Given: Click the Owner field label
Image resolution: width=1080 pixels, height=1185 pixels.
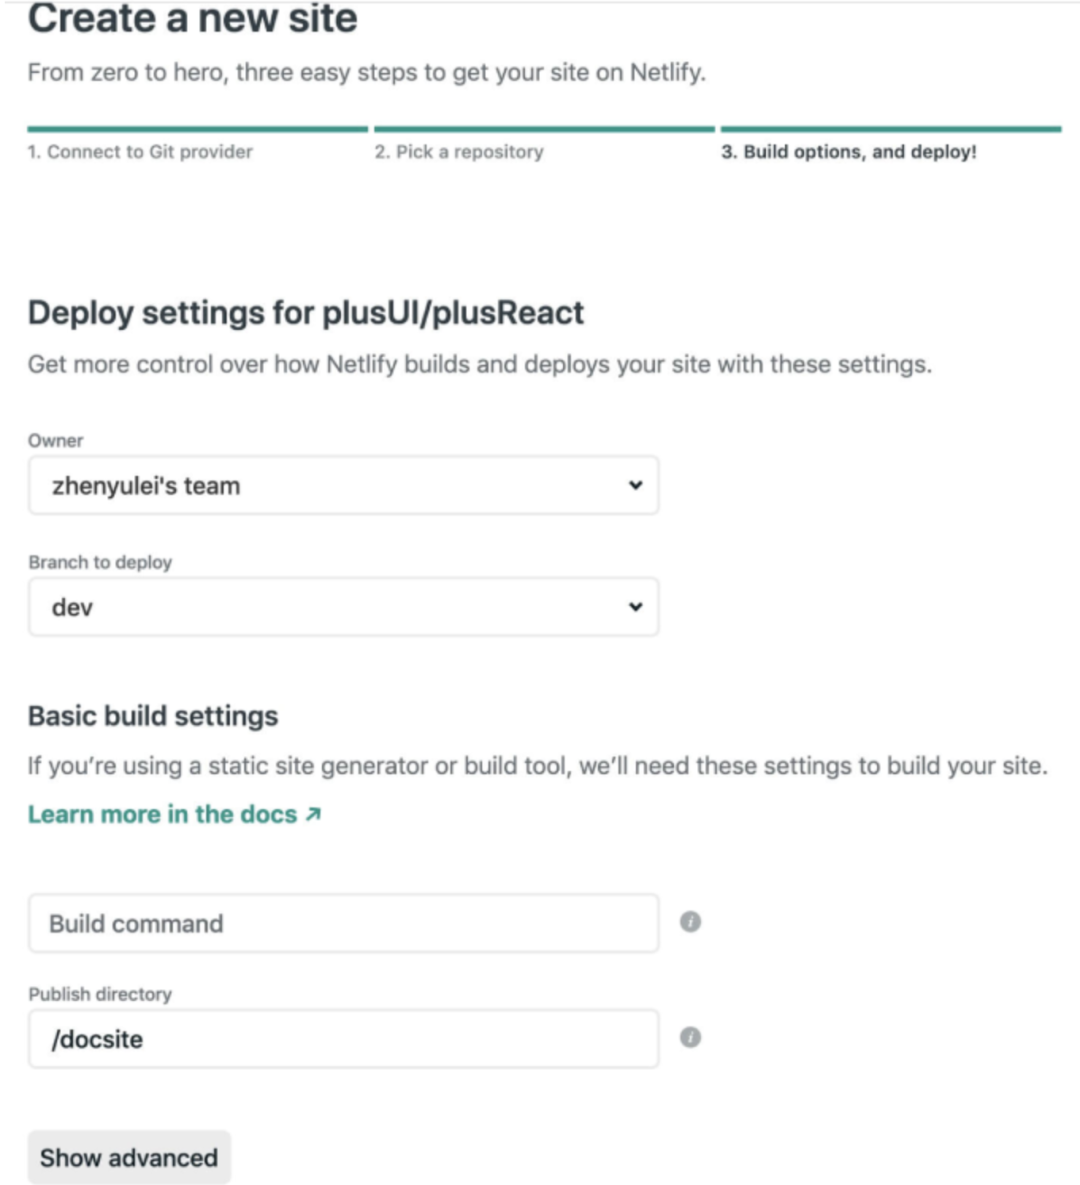Looking at the screenshot, I should [56, 441].
